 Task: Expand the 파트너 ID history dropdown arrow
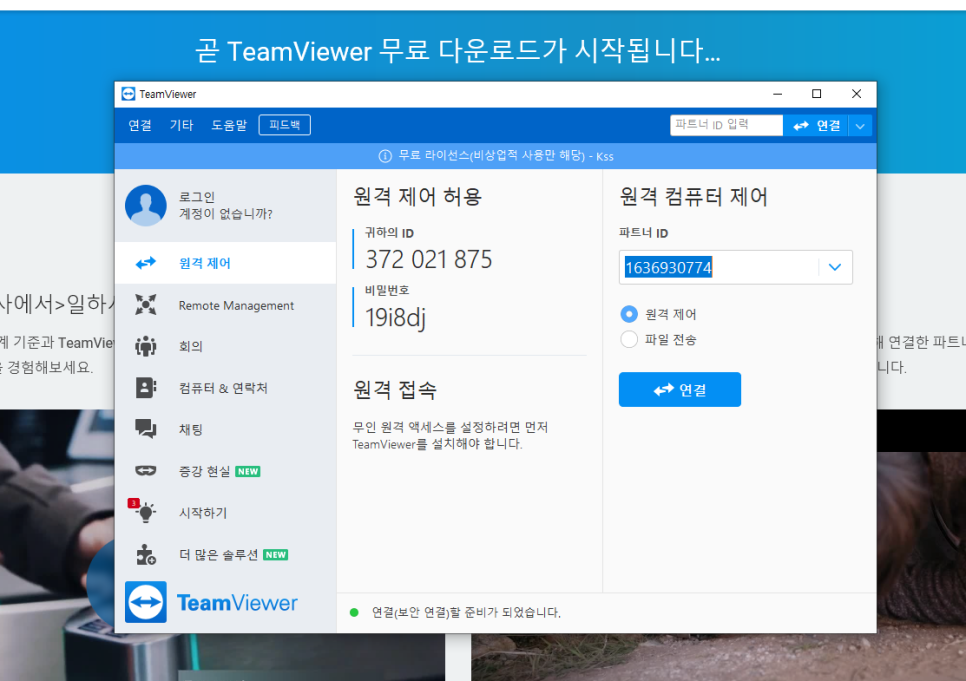pyautogui.click(x=835, y=267)
